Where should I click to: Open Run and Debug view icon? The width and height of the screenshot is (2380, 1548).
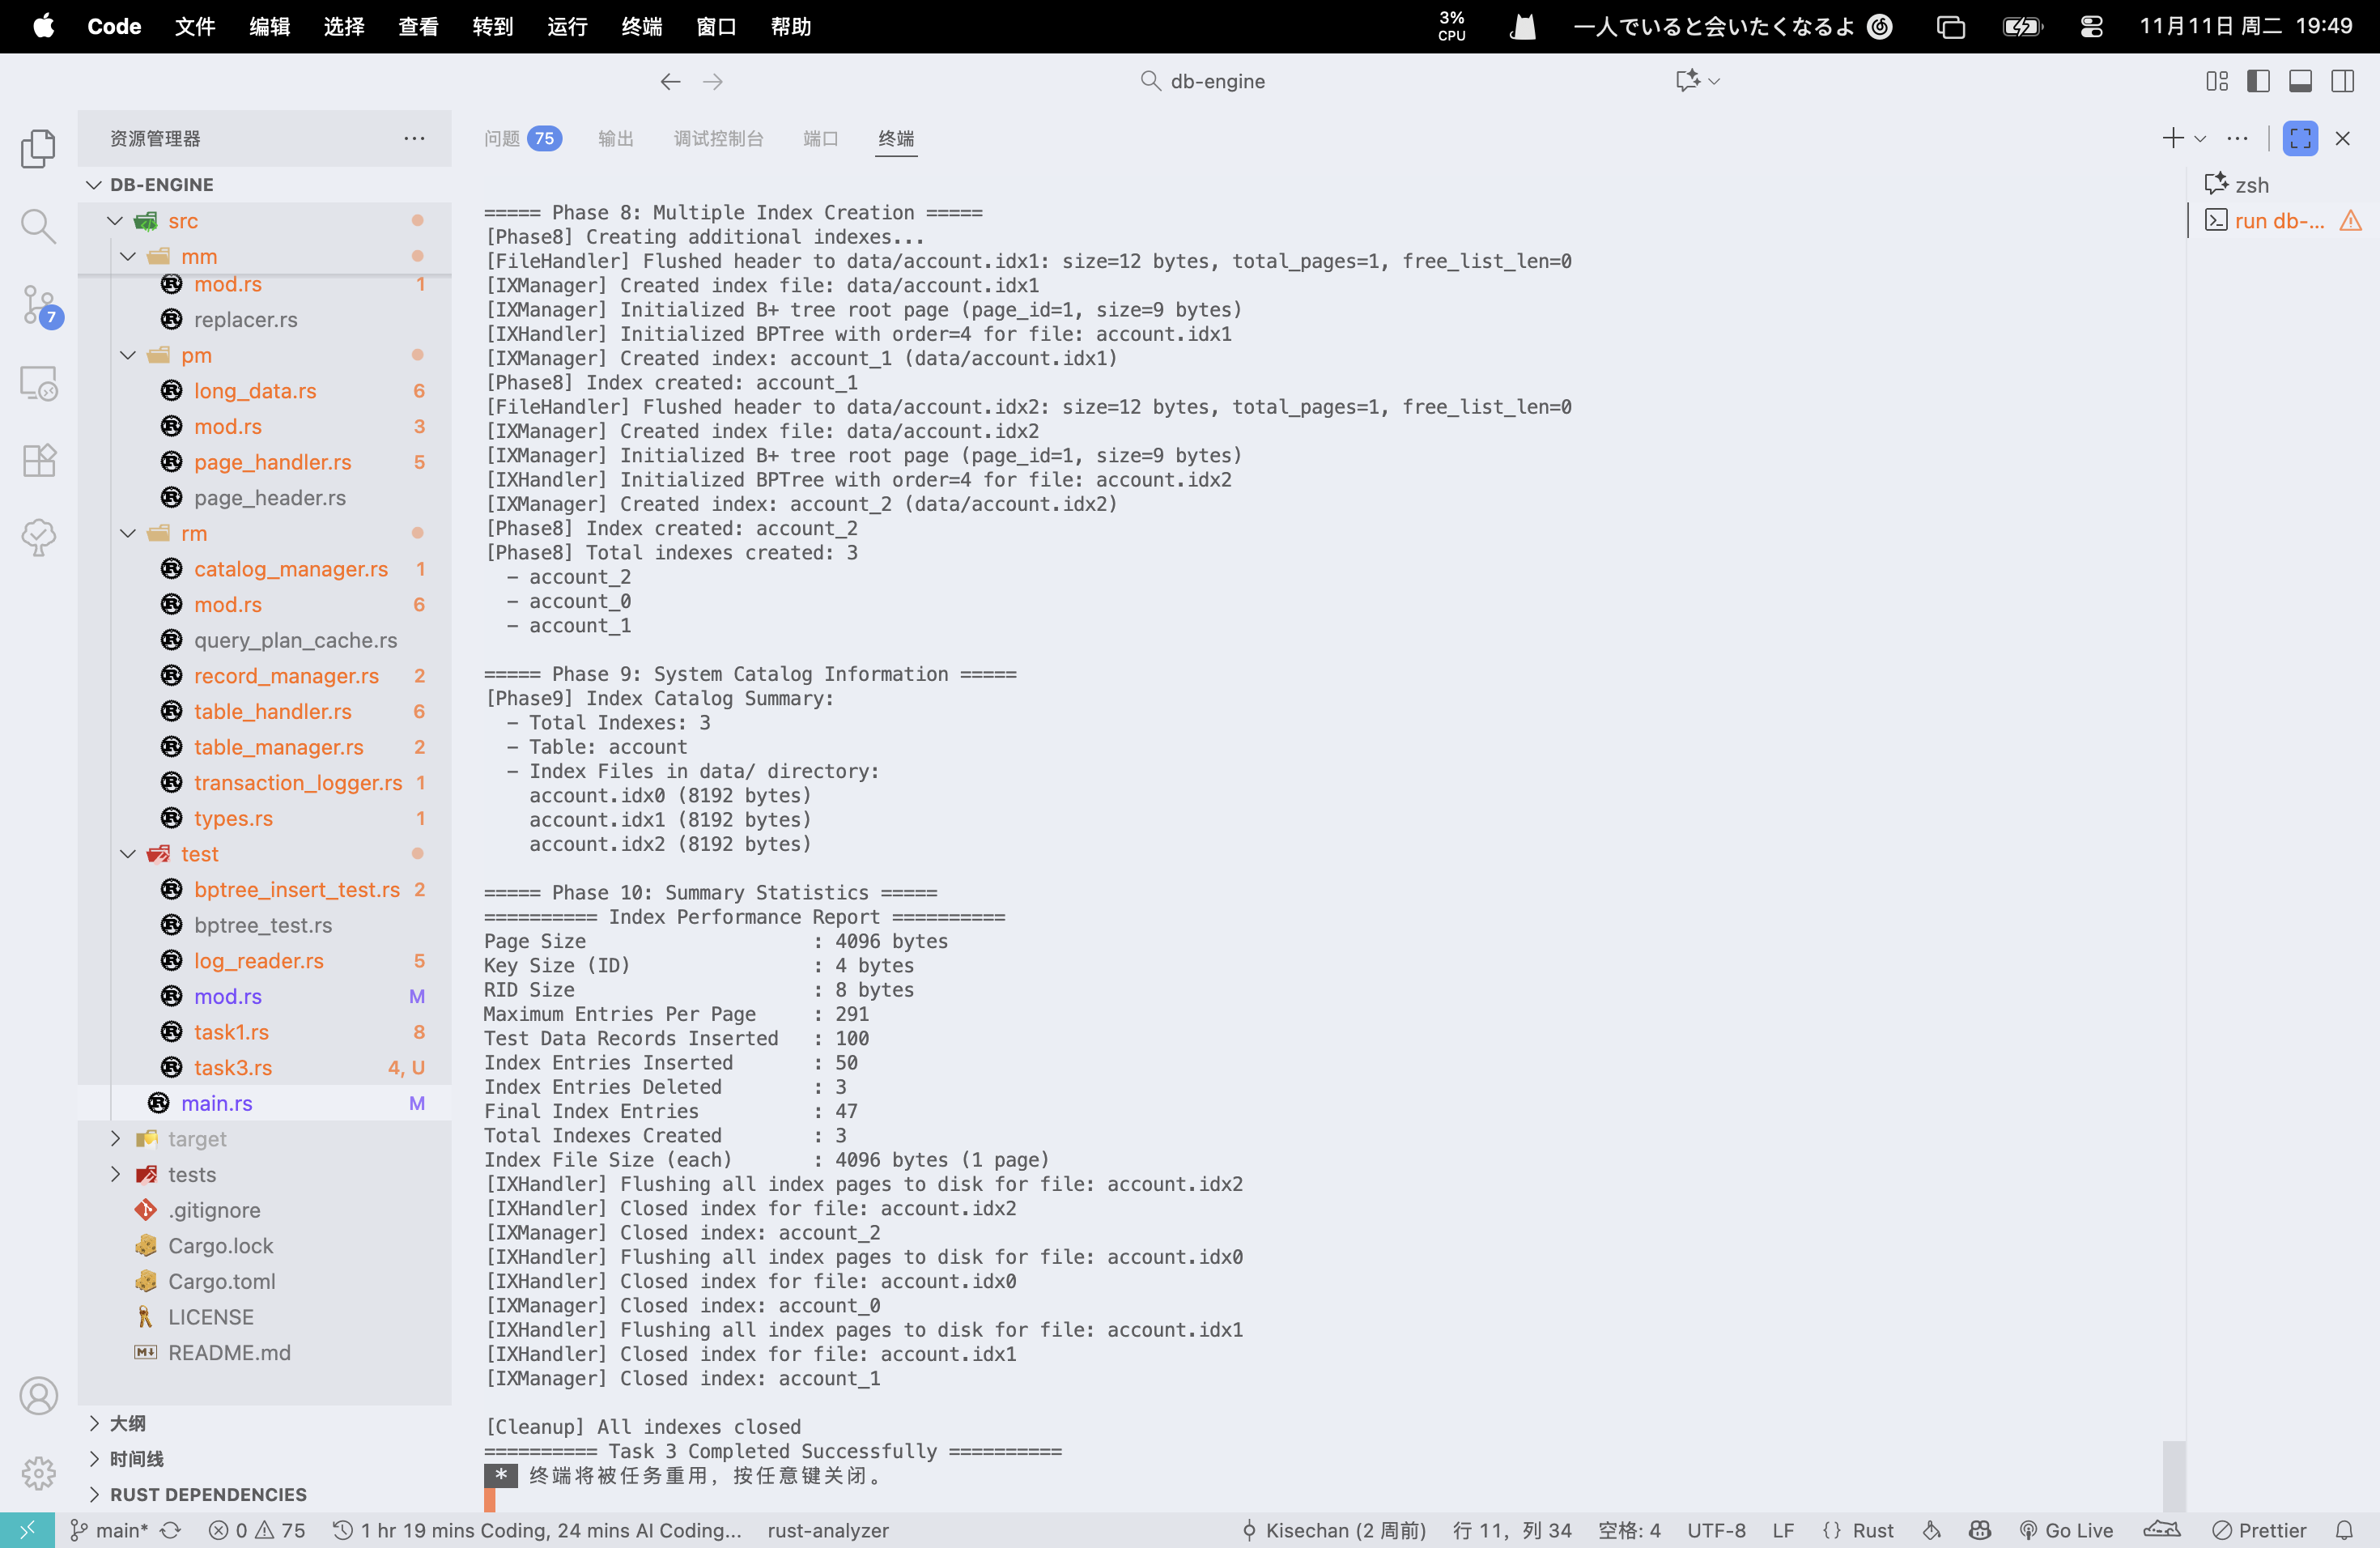[38, 383]
